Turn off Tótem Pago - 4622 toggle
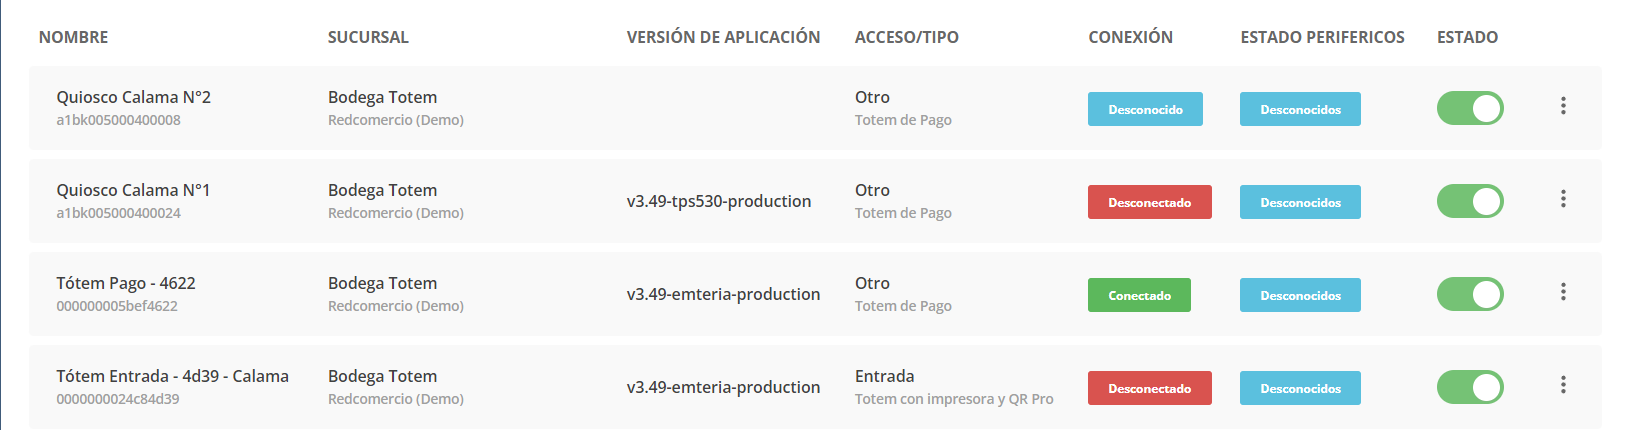Screen dimensions: 1627x430 (1470, 294)
